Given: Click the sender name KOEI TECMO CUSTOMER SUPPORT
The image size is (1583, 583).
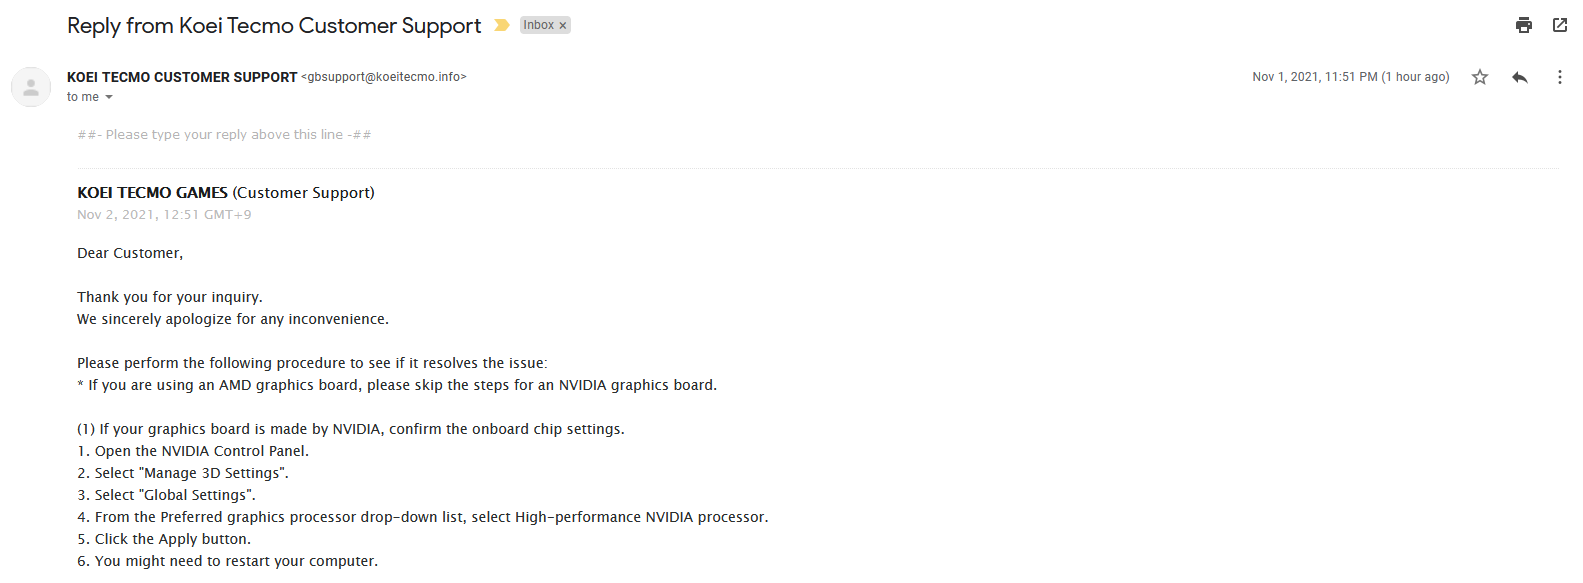Looking at the screenshot, I should coord(182,77).
